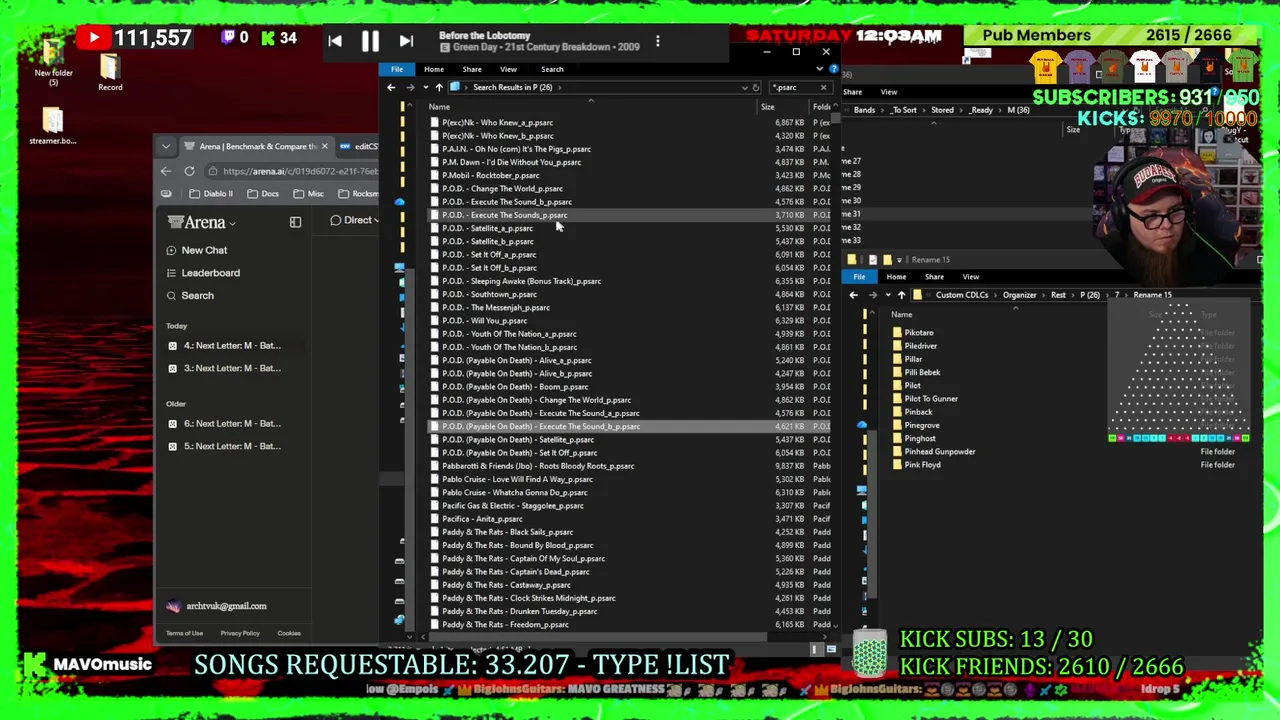
Task: Open the Share ribbon tab in search window
Action: (471, 69)
